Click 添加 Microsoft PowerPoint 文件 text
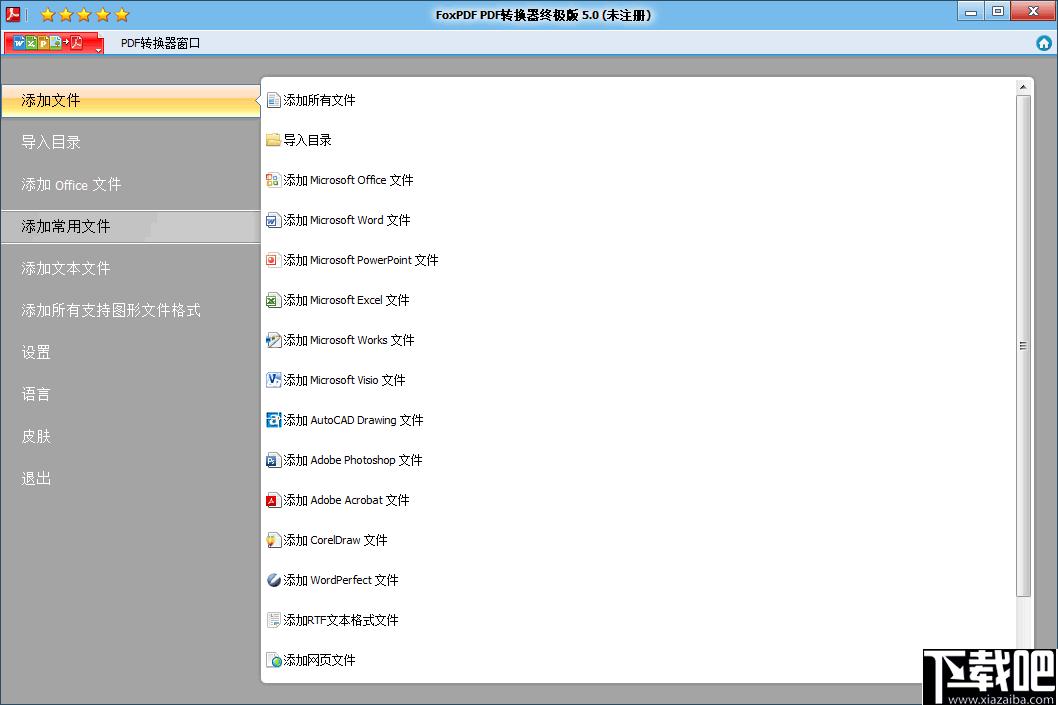This screenshot has width=1058, height=705. point(360,260)
